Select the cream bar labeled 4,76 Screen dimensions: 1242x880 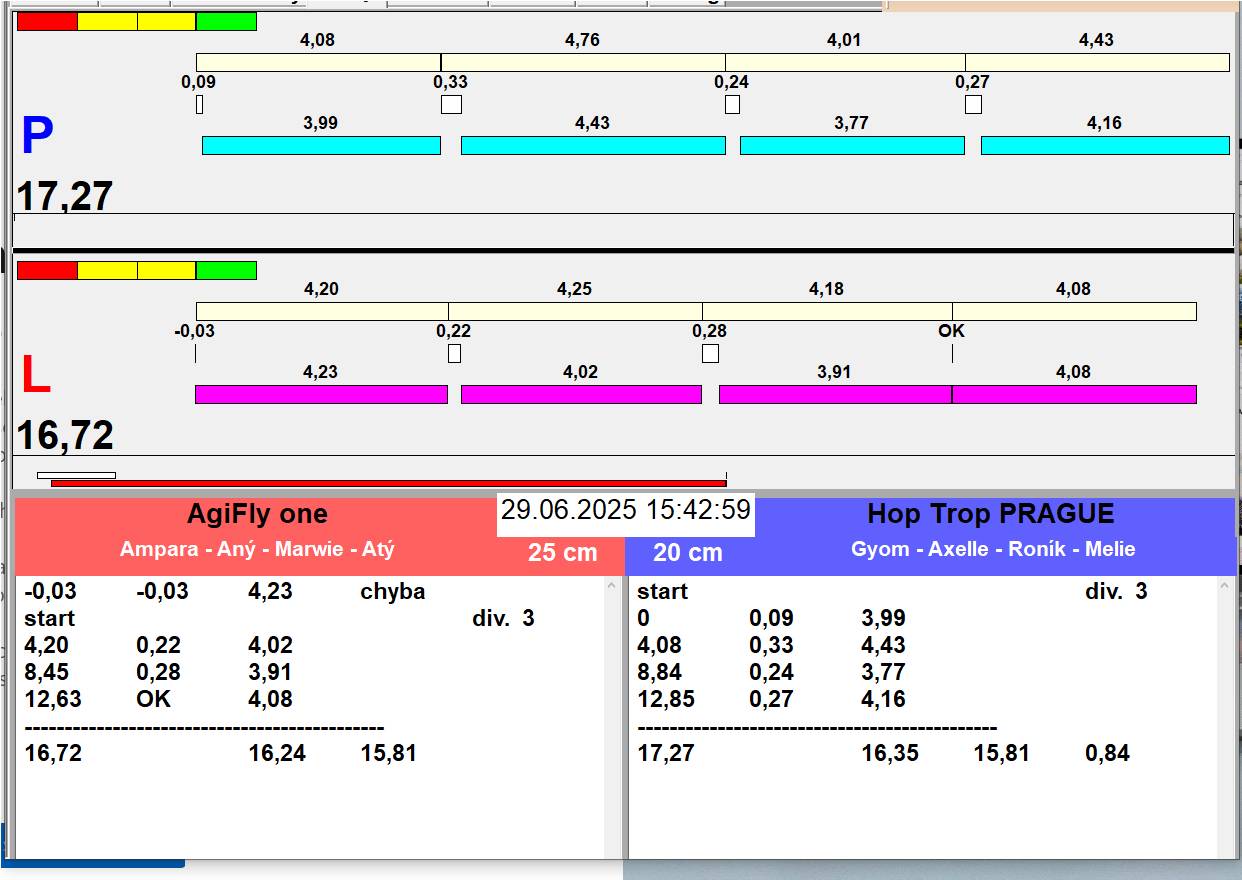(583, 62)
